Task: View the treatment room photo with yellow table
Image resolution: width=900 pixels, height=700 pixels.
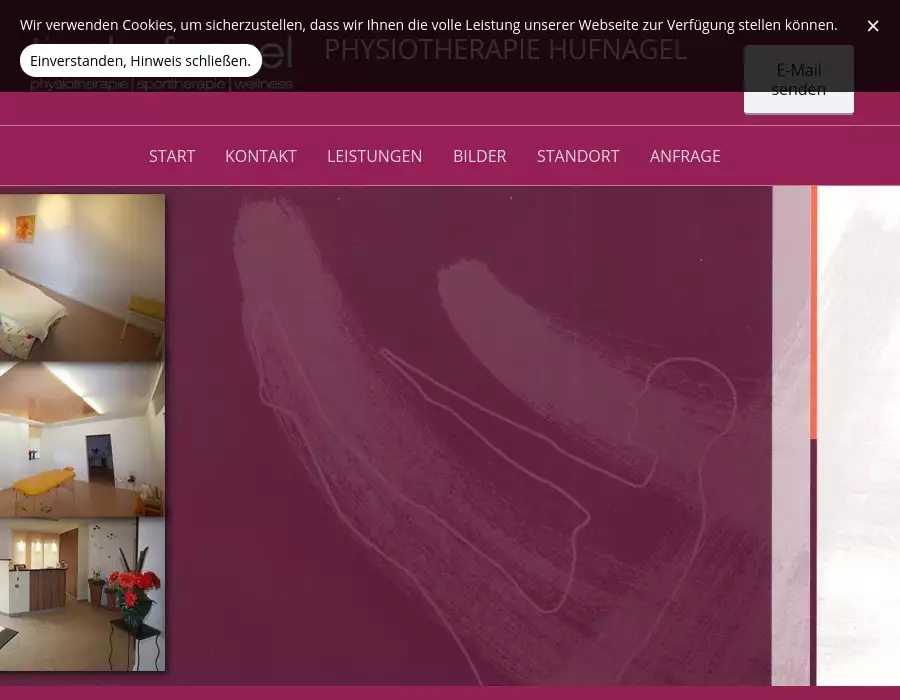Action: [x=82, y=440]
